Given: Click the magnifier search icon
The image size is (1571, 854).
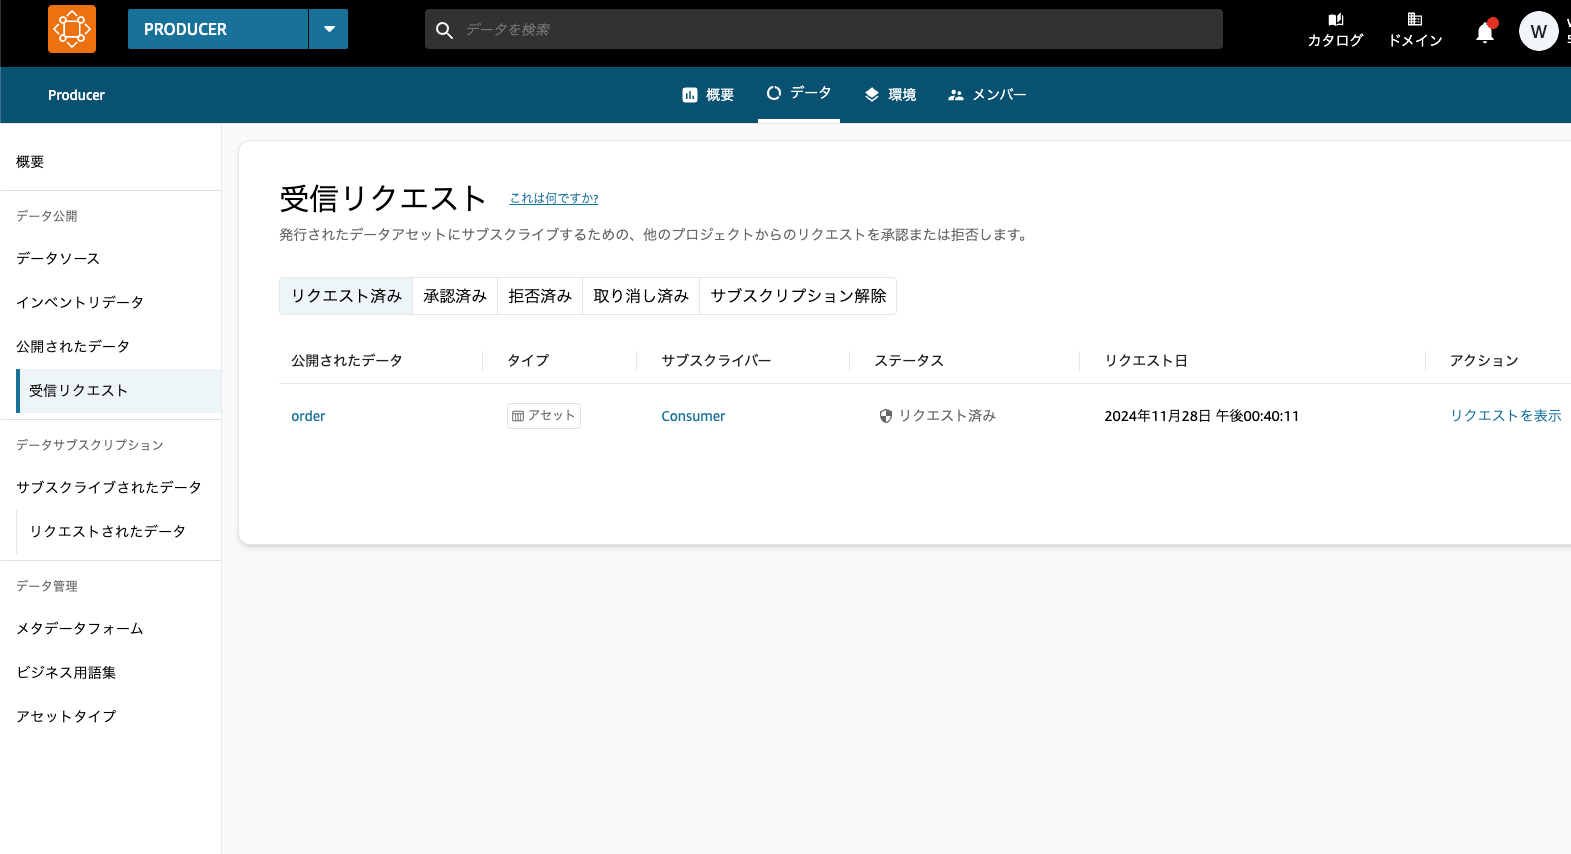Looking at the screenshot, I should [445, 30].
